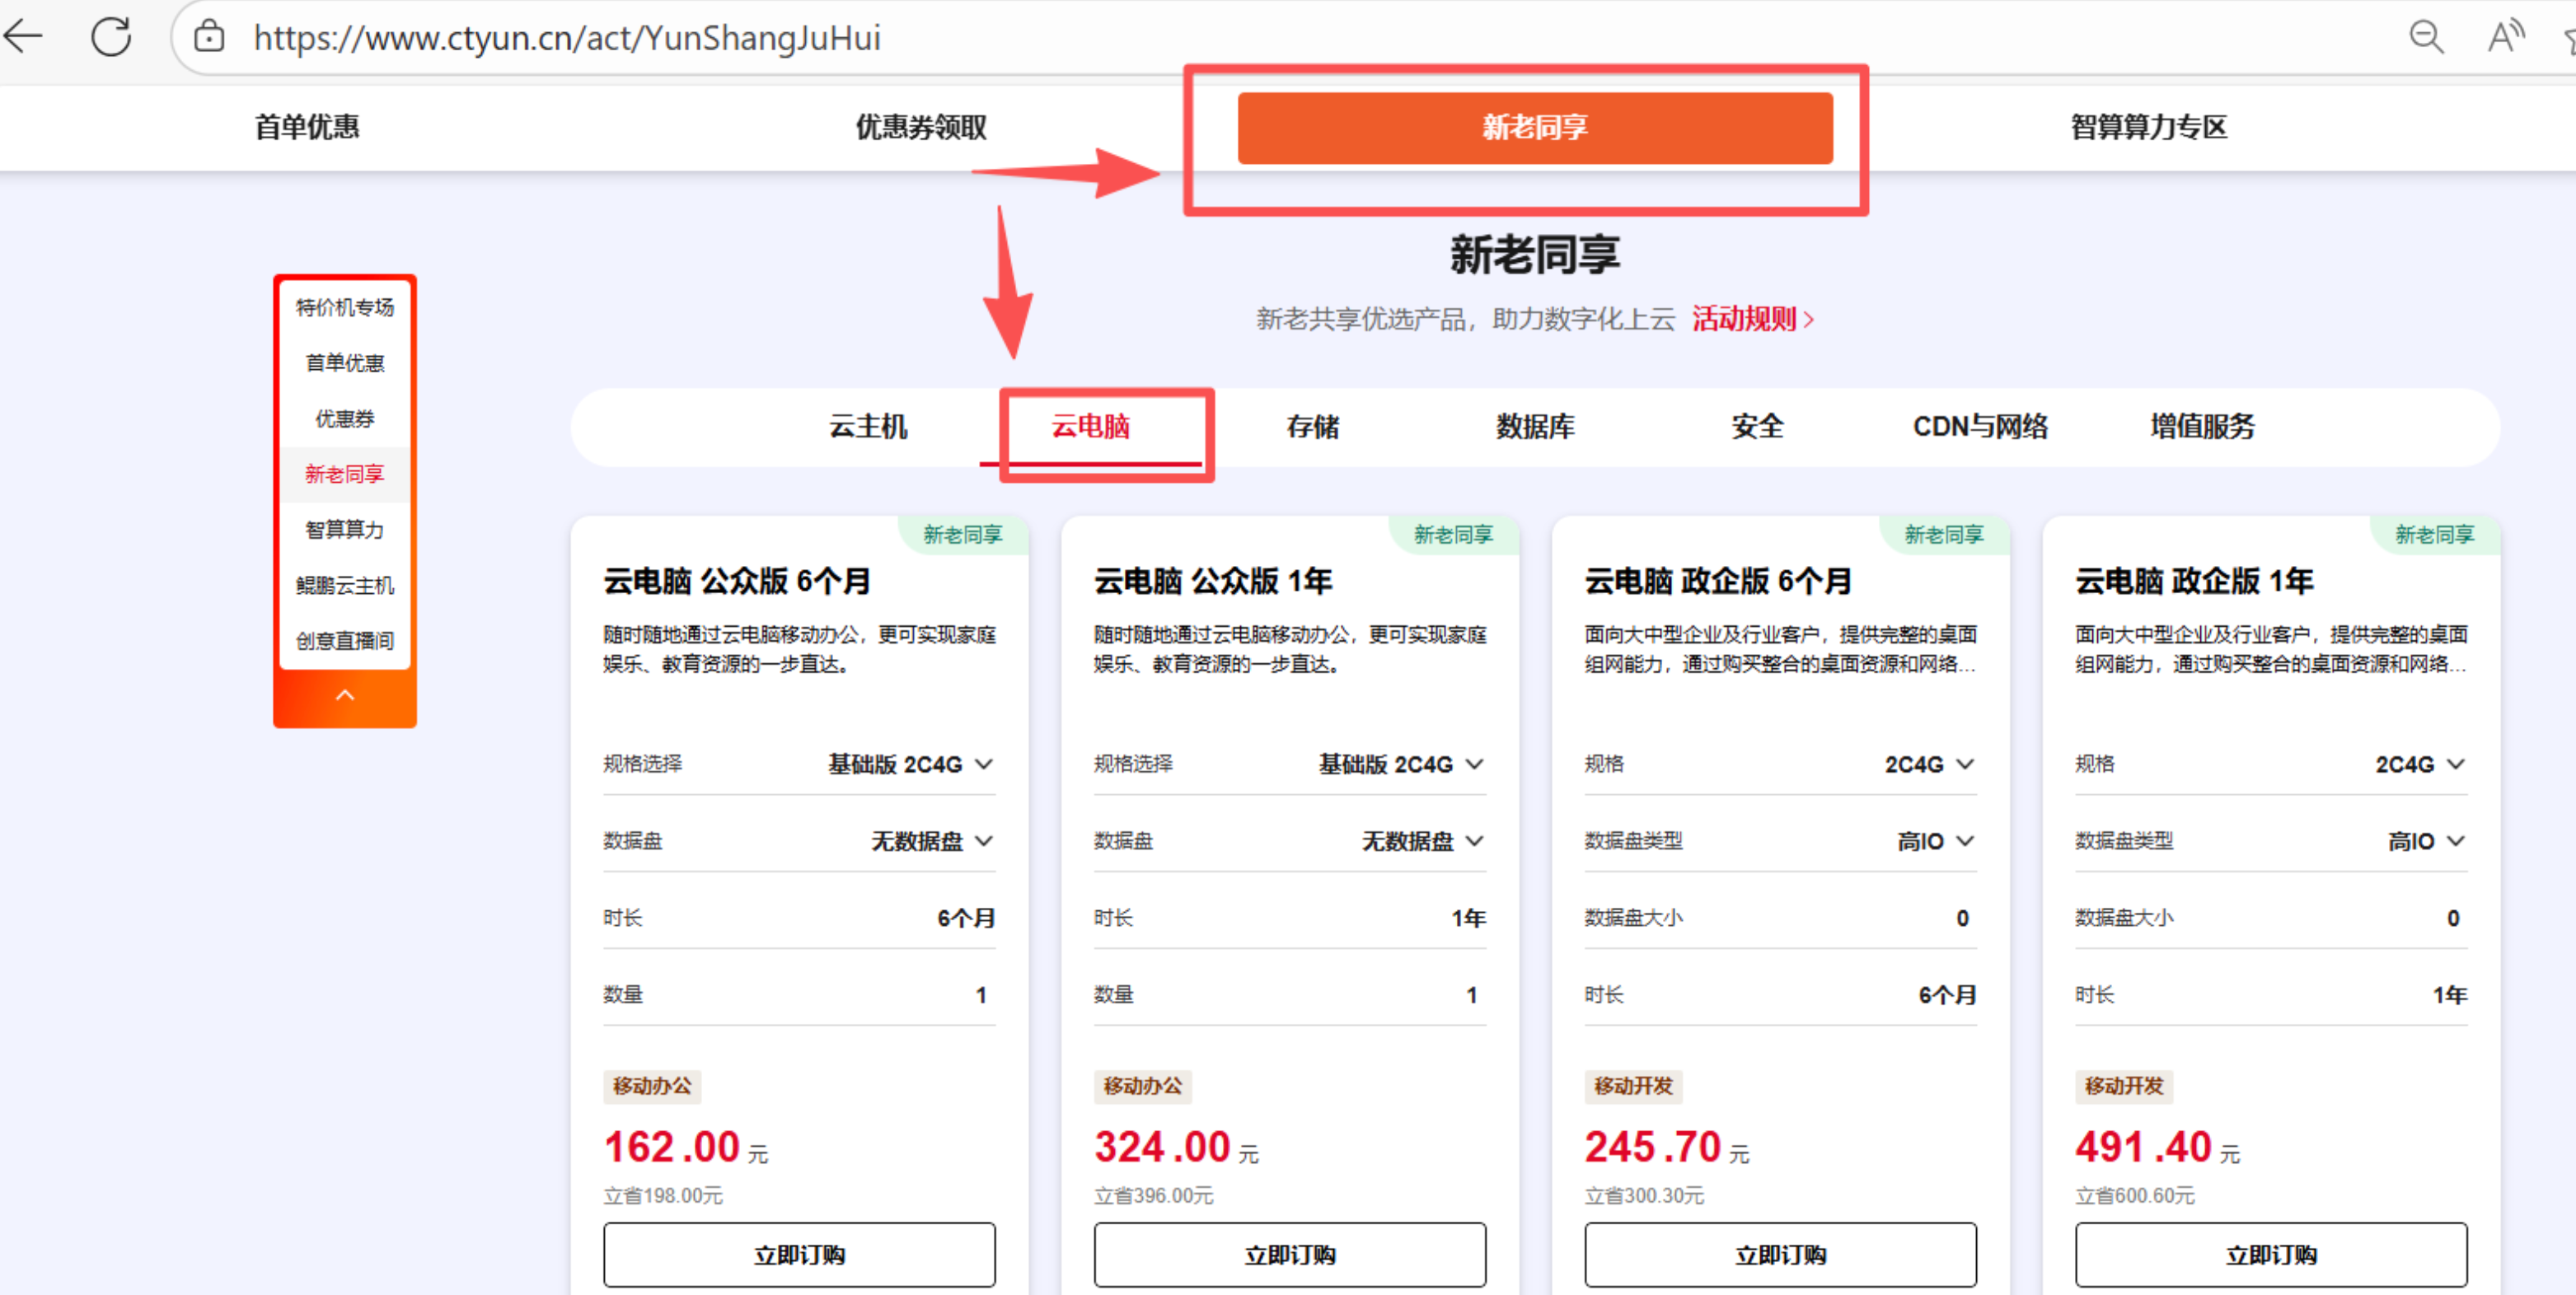This screenshot has height=1295, width=2576.
Task: Jump to 特价机专场 in side menu
Action: (345, 307)
